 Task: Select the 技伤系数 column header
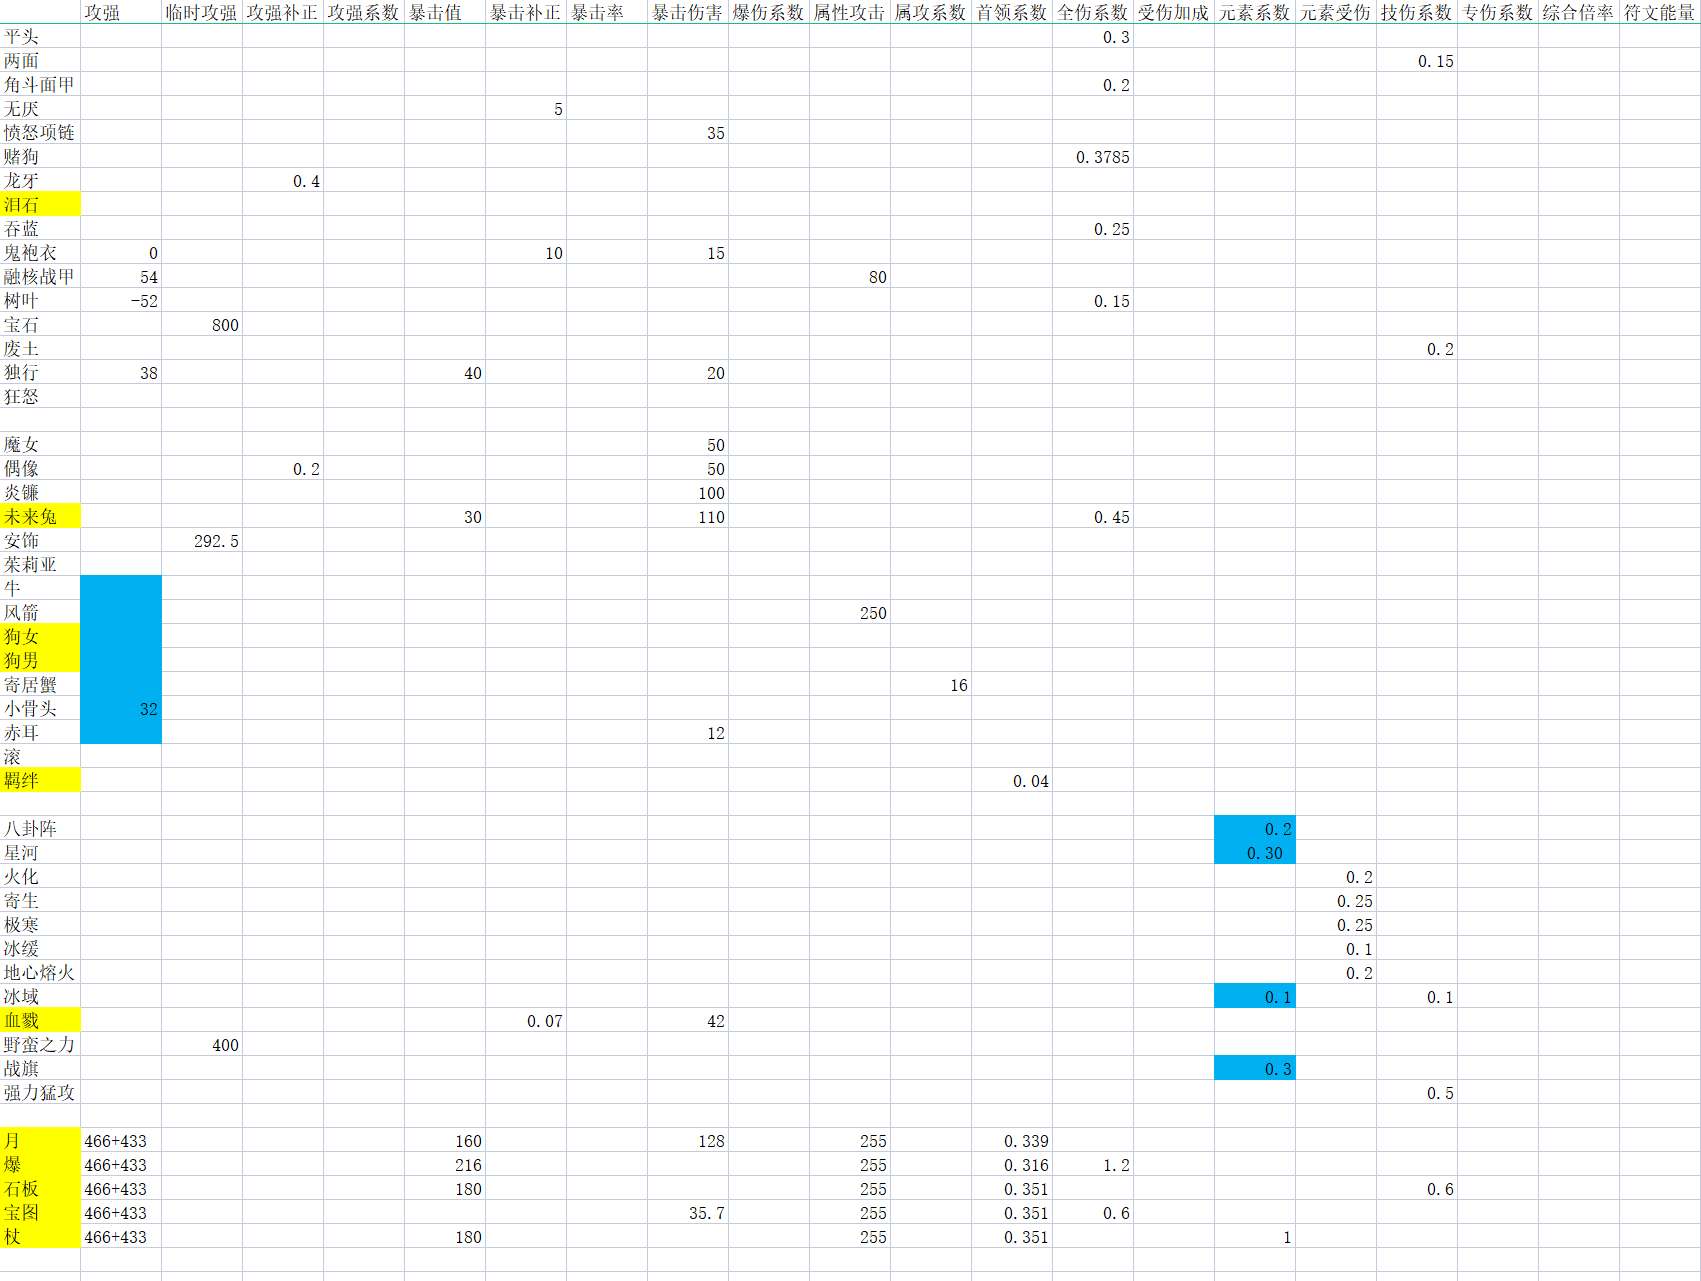(x=1417, y=12)
